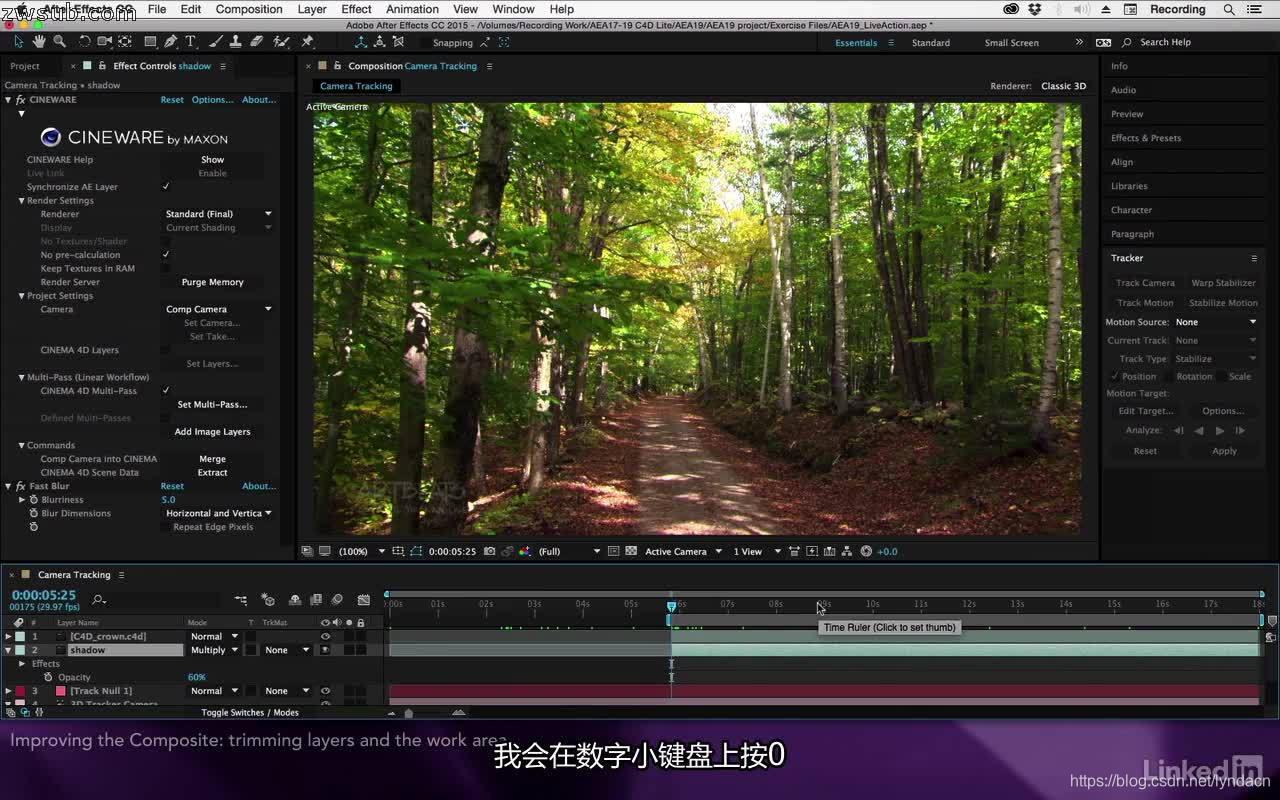
Task: Open the Composition menu
Action: point(249,9)
